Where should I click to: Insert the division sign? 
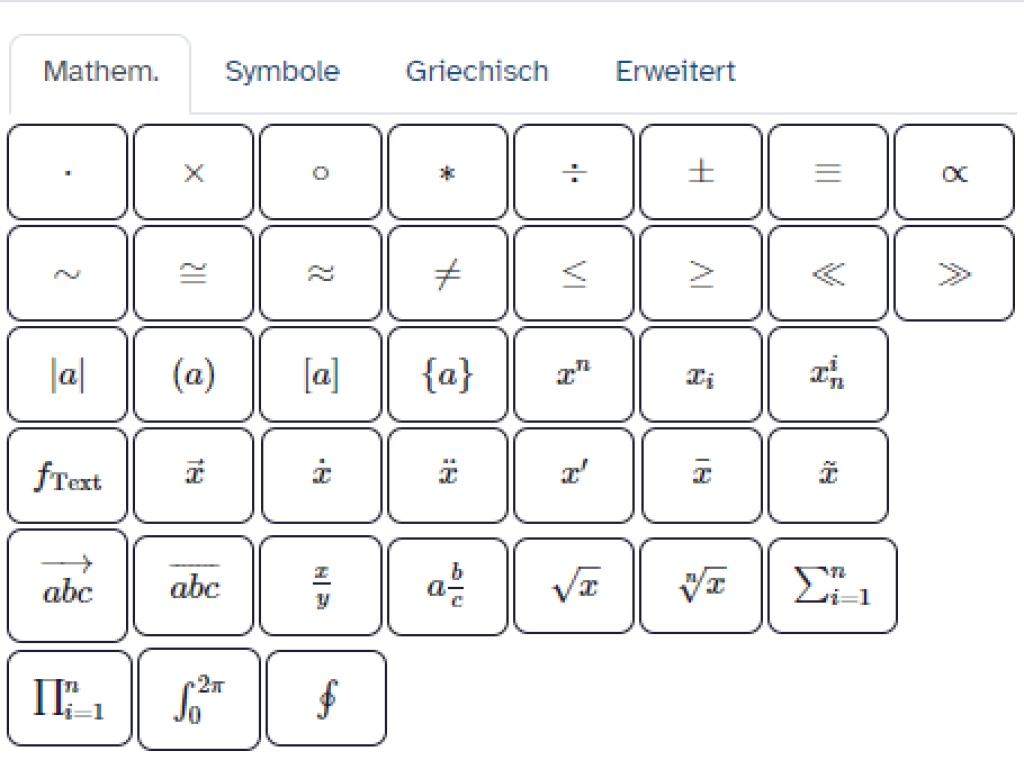pos(573,172)
